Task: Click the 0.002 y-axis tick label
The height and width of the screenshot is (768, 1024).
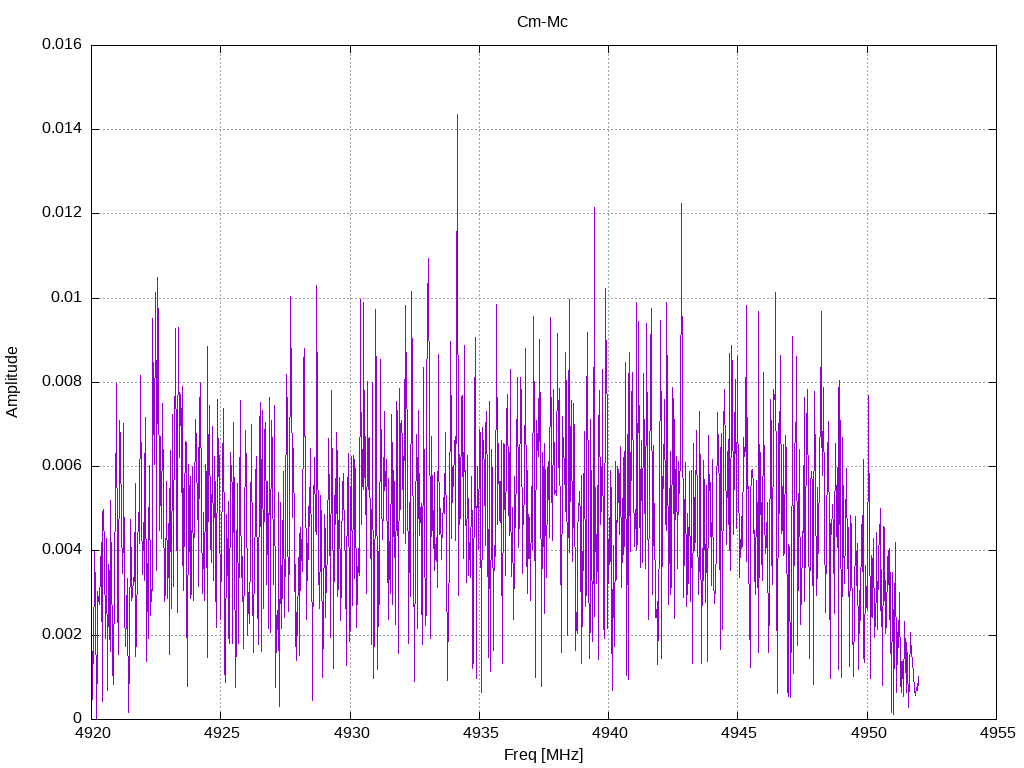Action: 62,635
